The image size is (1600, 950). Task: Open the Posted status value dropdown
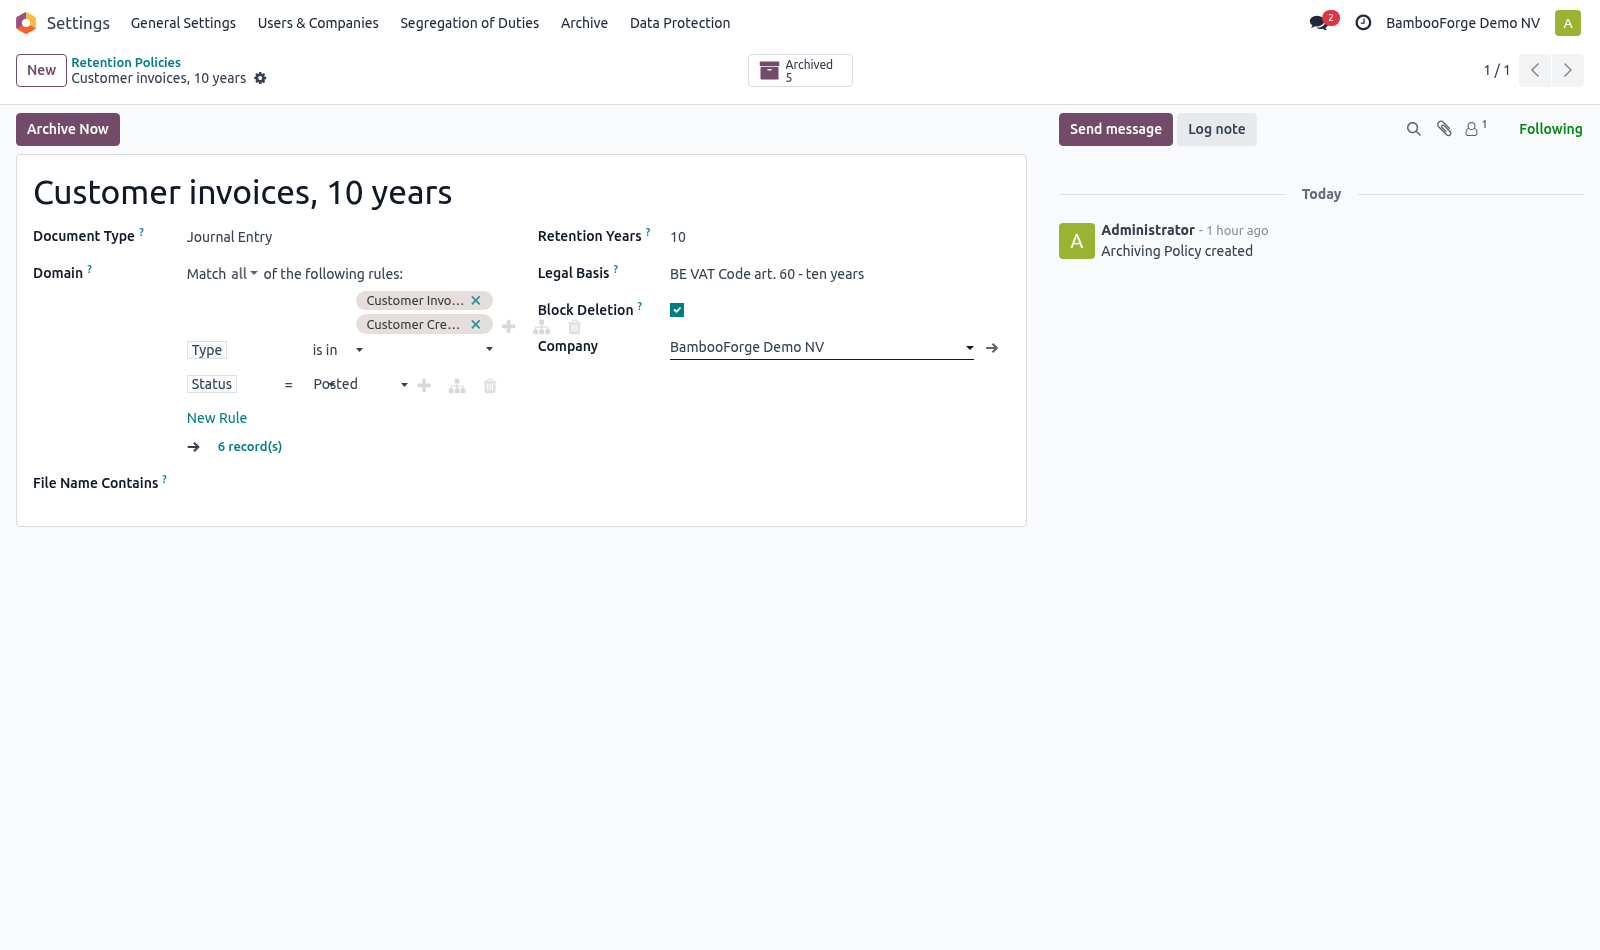click(360, 384)
